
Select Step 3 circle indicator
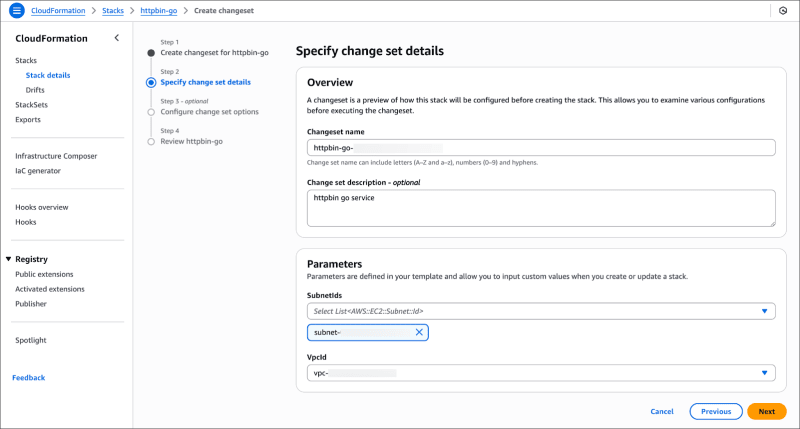click(x=151, y=112)
